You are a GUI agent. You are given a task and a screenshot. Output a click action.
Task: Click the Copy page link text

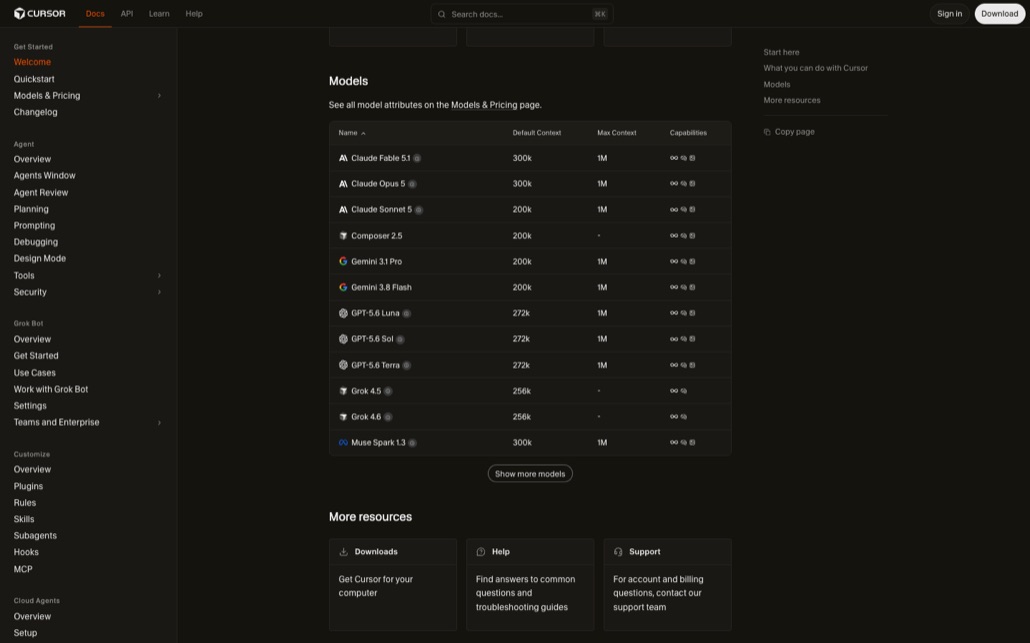[794, 132]
